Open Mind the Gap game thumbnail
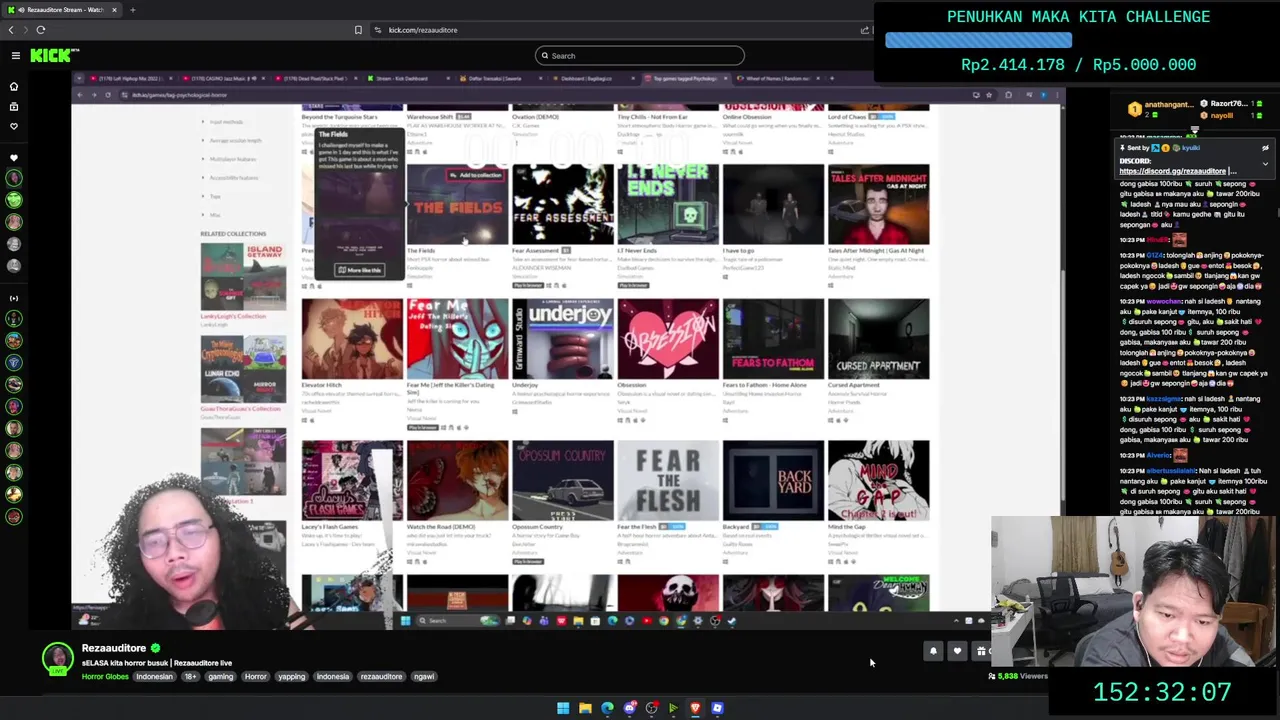Image resolution: width=1280 pixels, height=720 pixels. [x=878, y=480]
